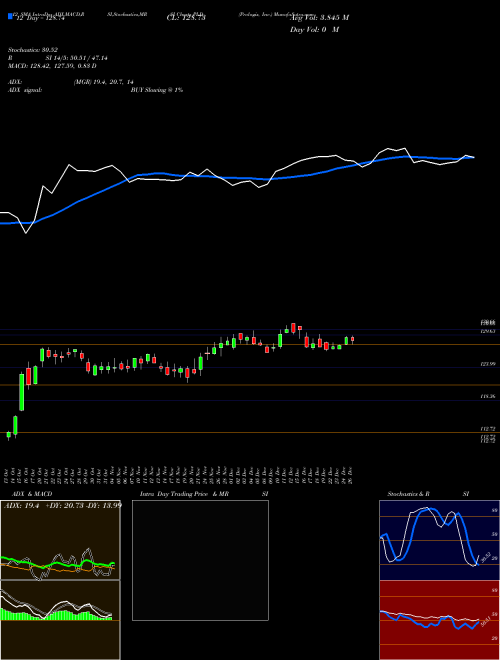The height and width of the screenshot is (660, 500).
Task: Click the ADX line chart panel
Action: [60, 540]
